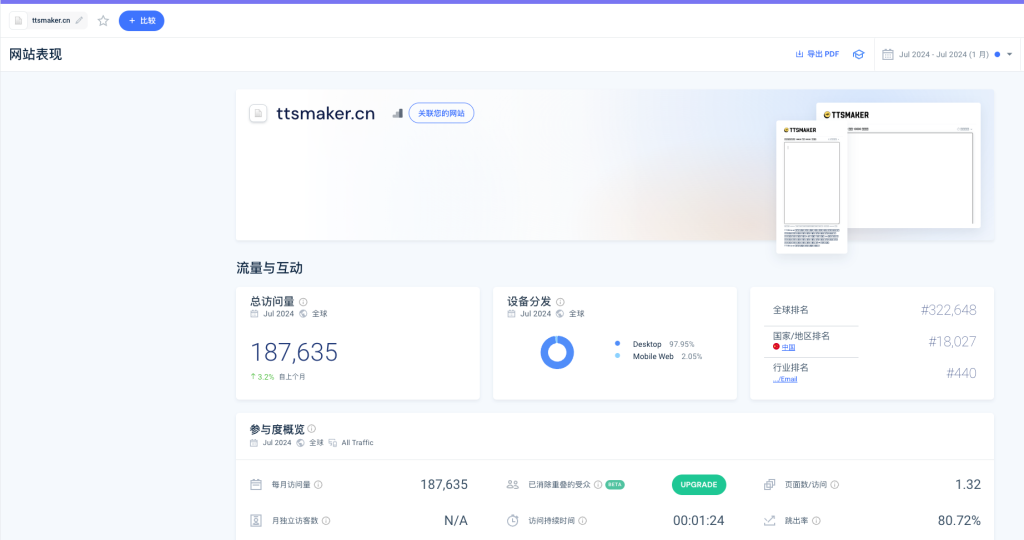Image resolution: width=1024 pixels, height=540 pixels.
Task: Click the bounce rate value 80.72%
Action: [959, 520]
